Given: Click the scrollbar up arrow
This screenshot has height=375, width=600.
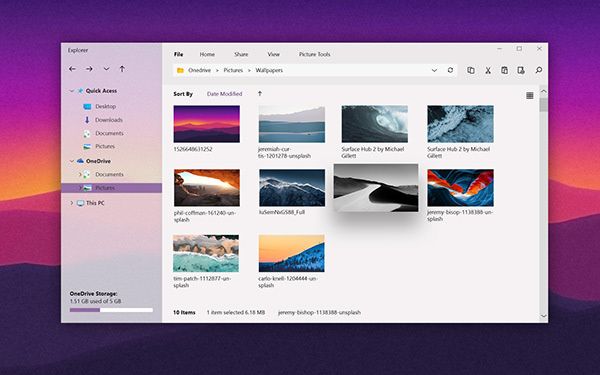Looking at the screenshot, I should click(543, 91).
